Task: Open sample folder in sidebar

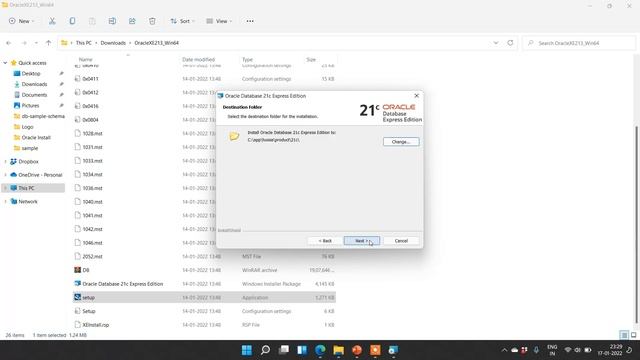Action: (x=29, y=148)
